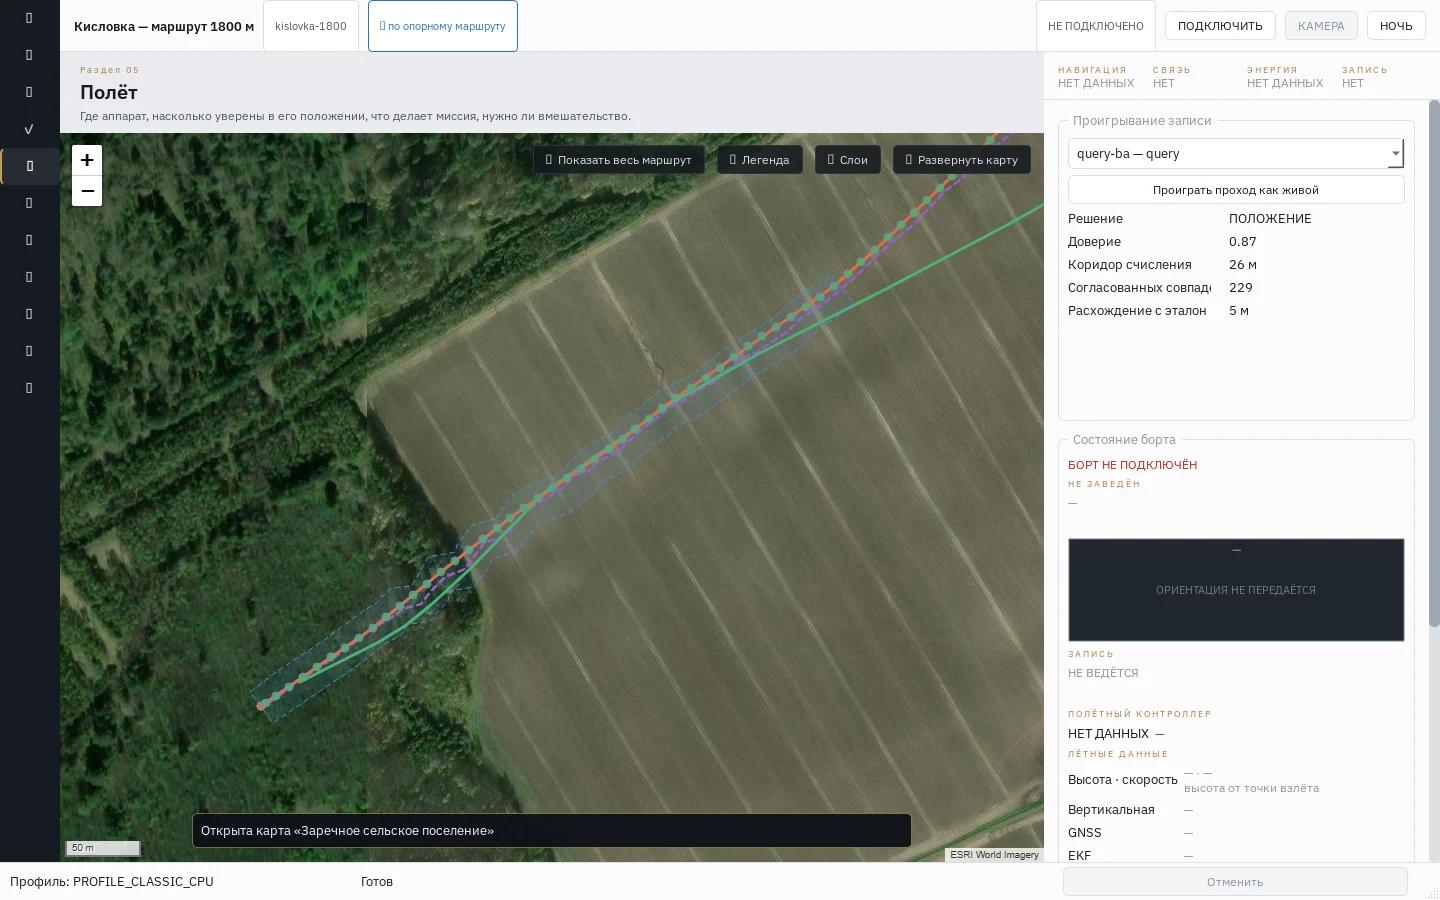Toggle НОЧЬ night mode
Viewport: 1440px width, 900px height.
coord(1396,26)
